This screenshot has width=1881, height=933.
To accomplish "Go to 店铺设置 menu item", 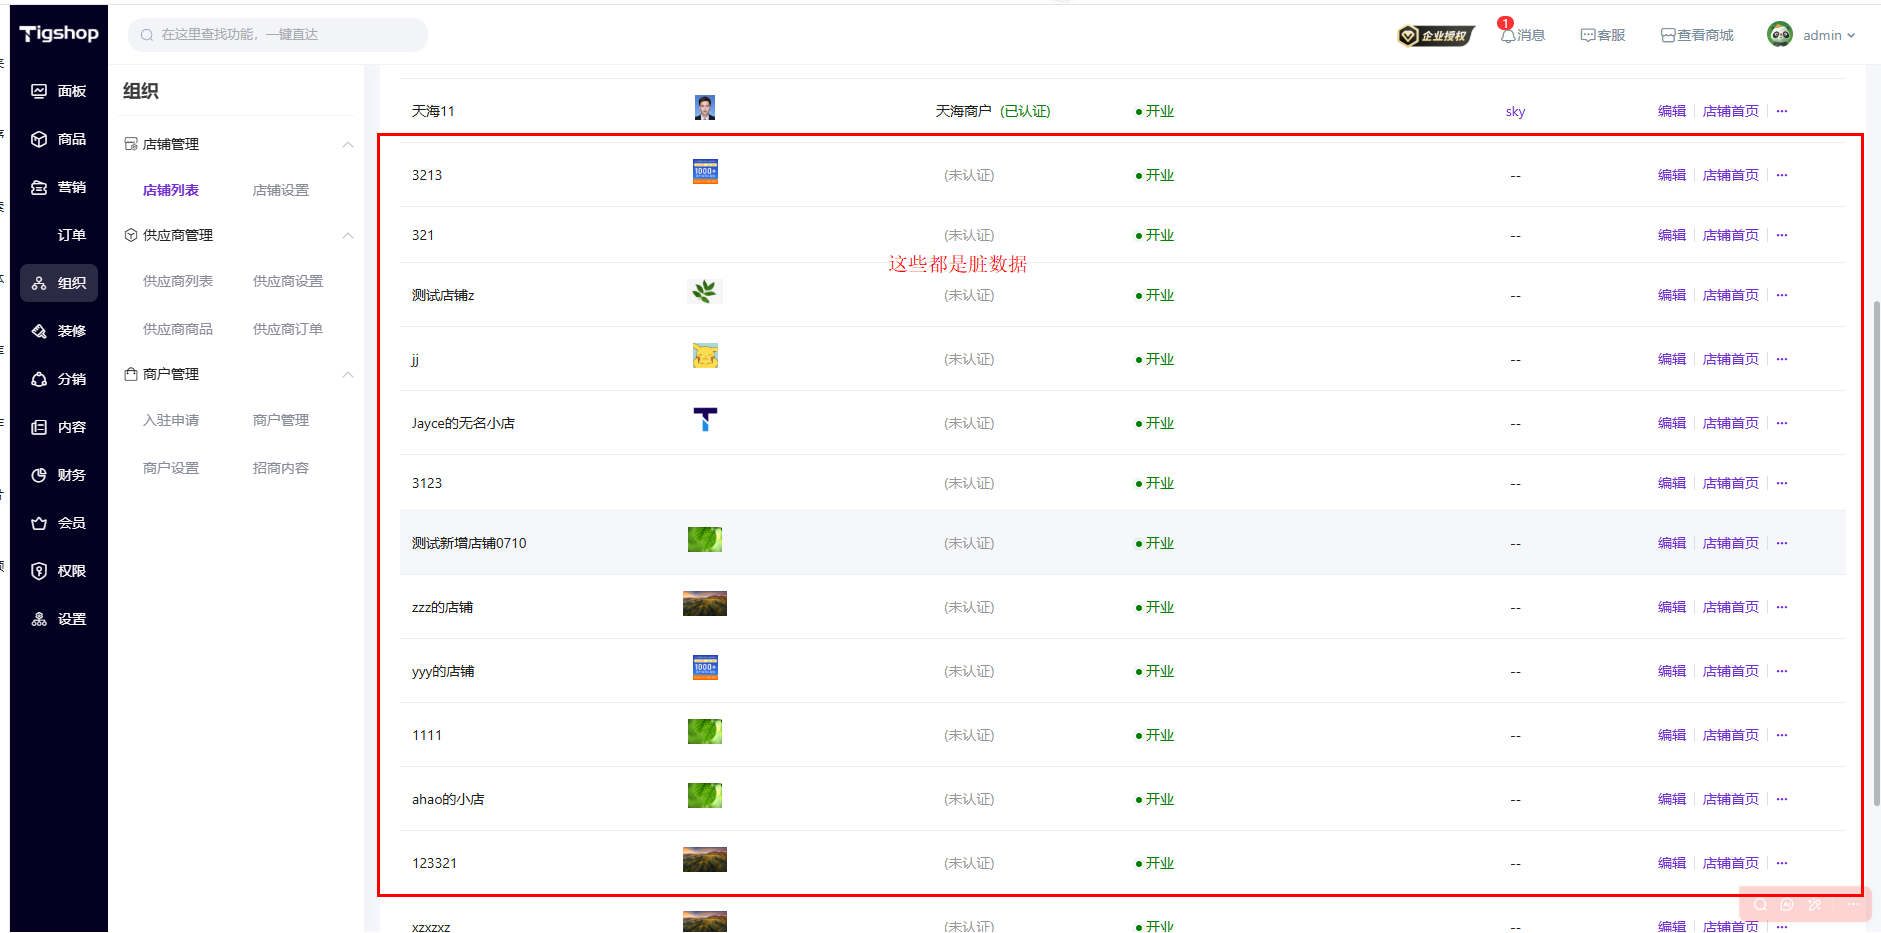I will [x=281, y=190].
